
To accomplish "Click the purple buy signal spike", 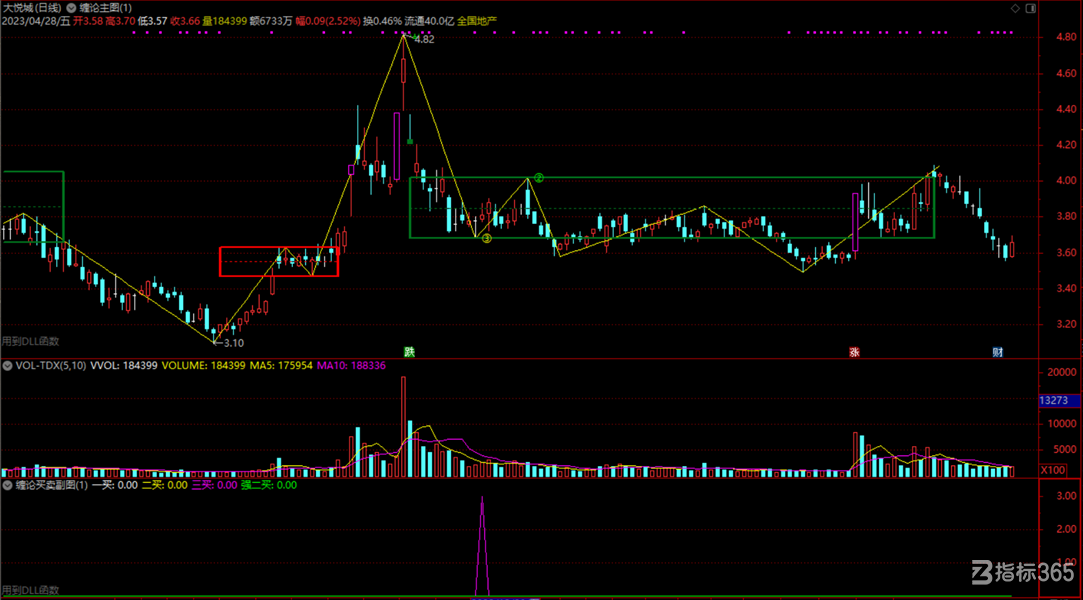I will click(482, 545).
